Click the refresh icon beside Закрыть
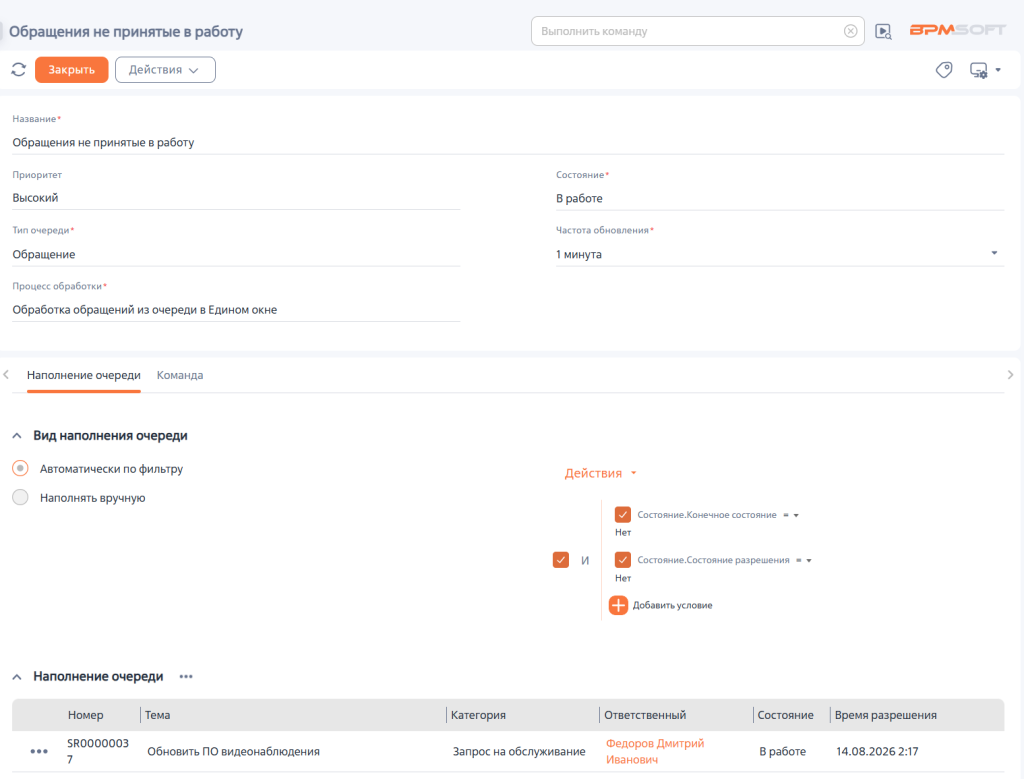Screen dimensions: 1024x779 pos(18,70)
